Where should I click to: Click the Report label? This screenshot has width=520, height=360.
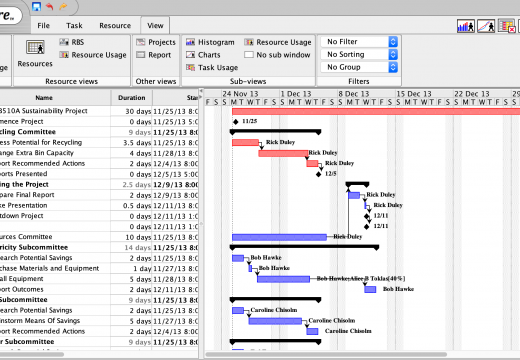(x=159, y=55)
